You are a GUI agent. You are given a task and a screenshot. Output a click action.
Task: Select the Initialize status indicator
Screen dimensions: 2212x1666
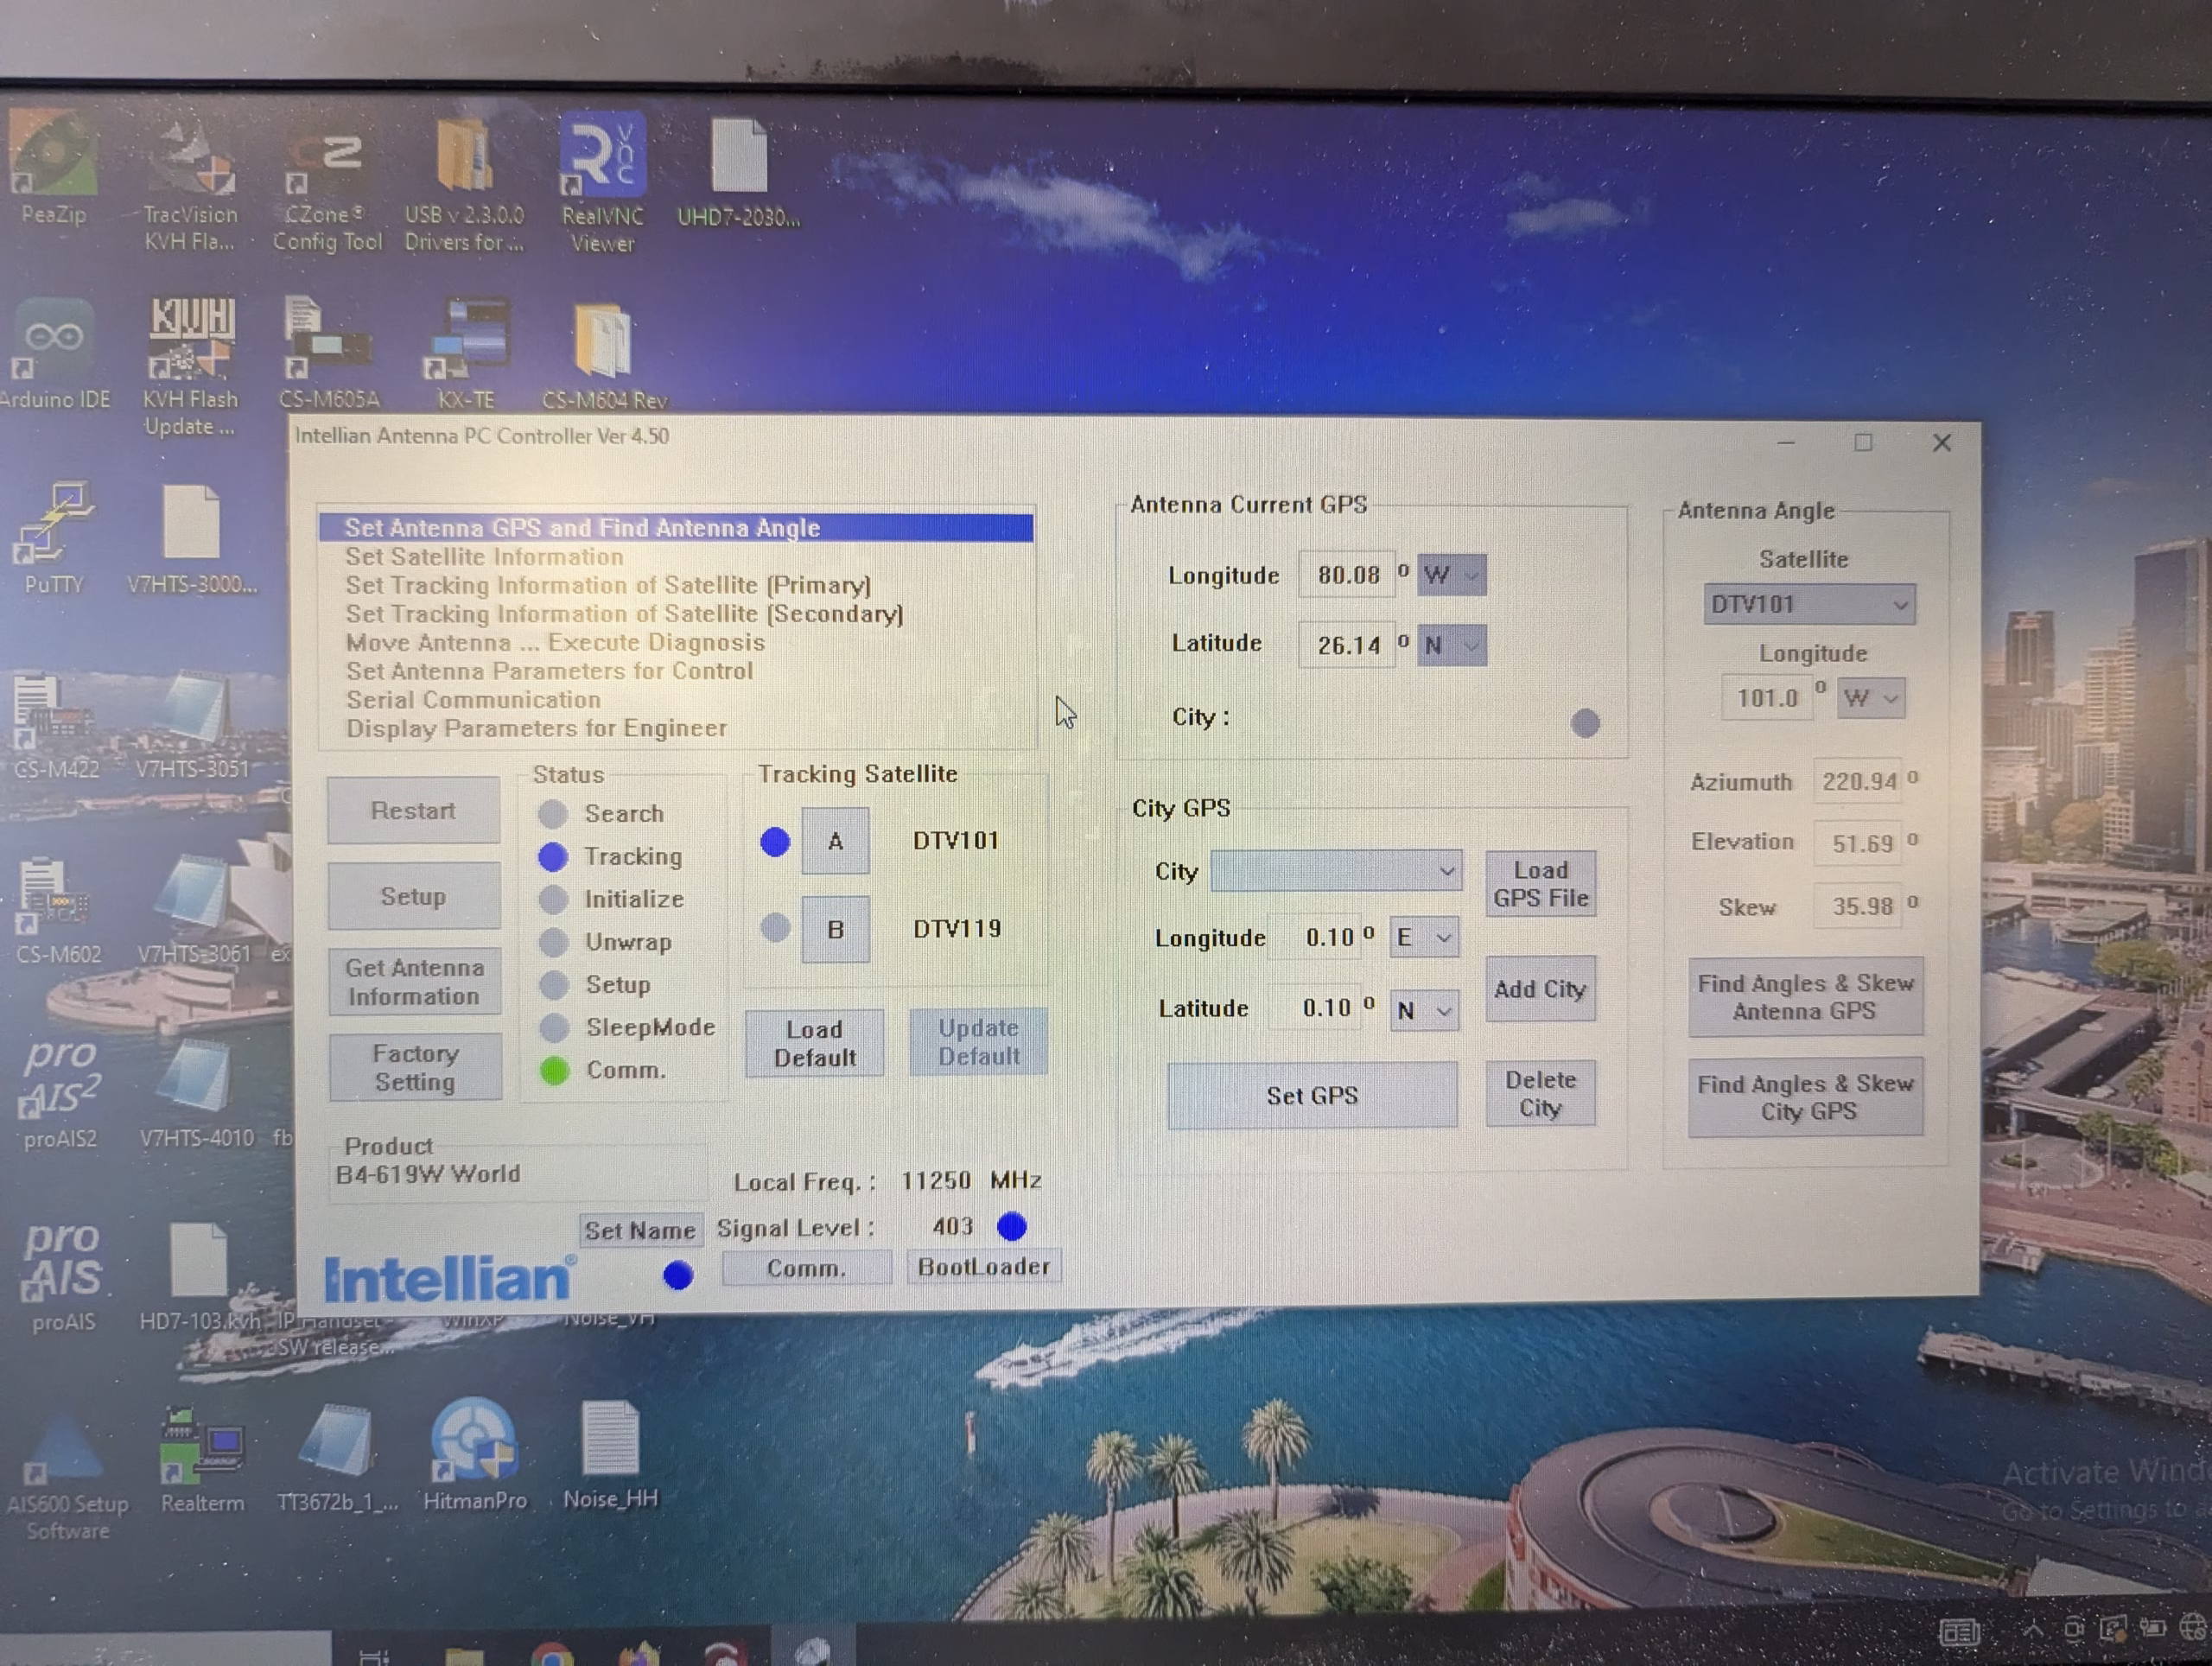[553, 899]
